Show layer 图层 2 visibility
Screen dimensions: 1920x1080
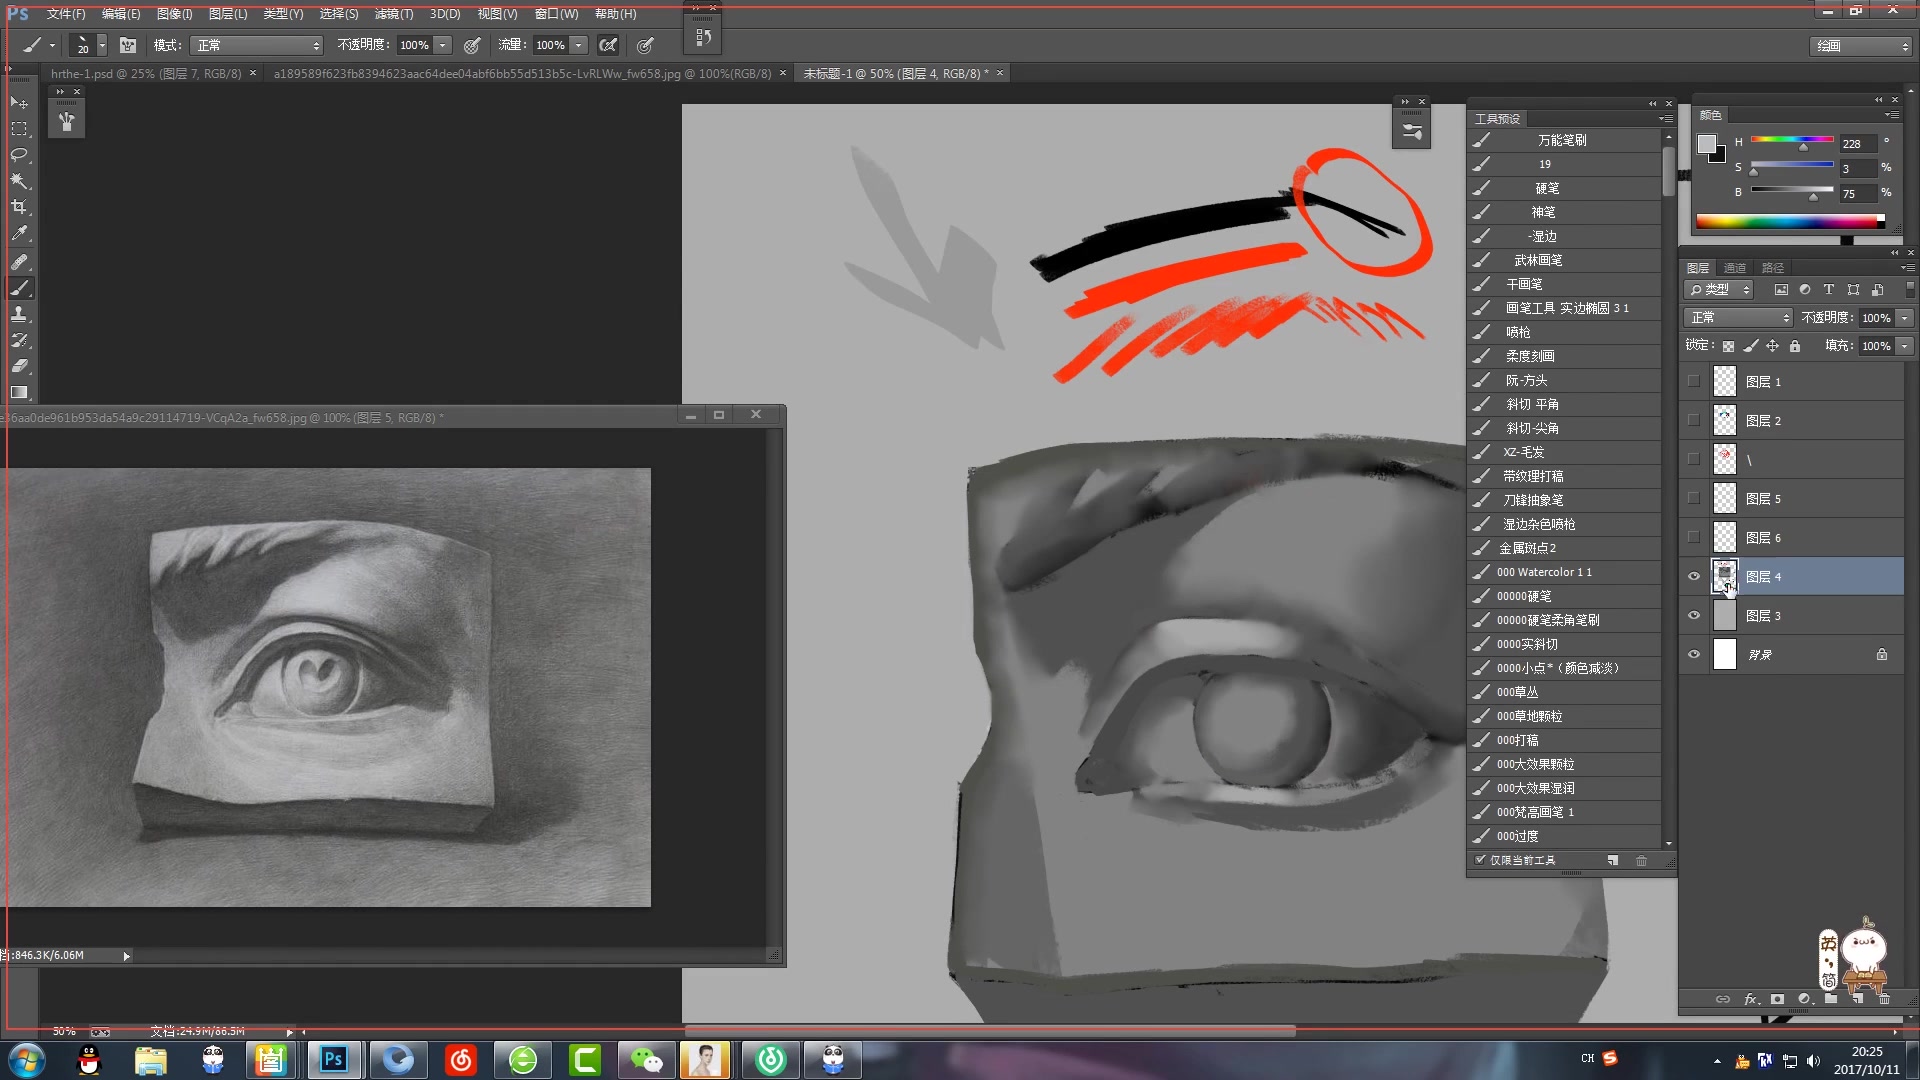pyautogui.click(x=1693, y=420)
